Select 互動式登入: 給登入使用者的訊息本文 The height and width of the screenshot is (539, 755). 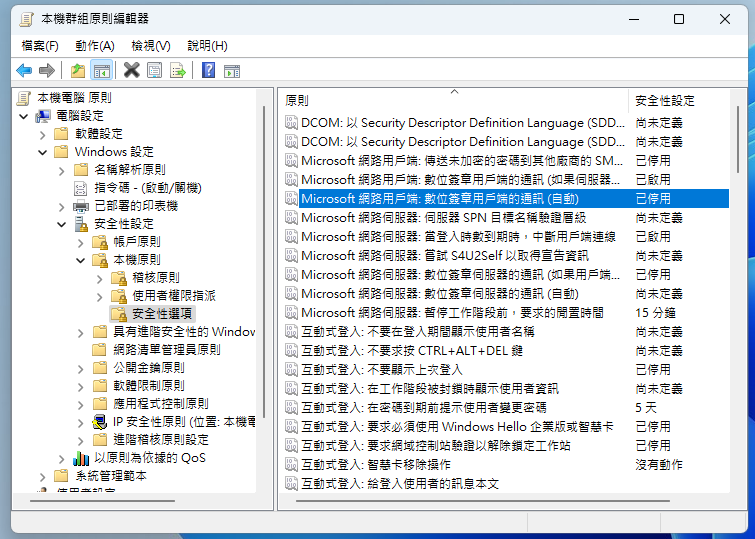pyautogui.click(x=506, y=484)
